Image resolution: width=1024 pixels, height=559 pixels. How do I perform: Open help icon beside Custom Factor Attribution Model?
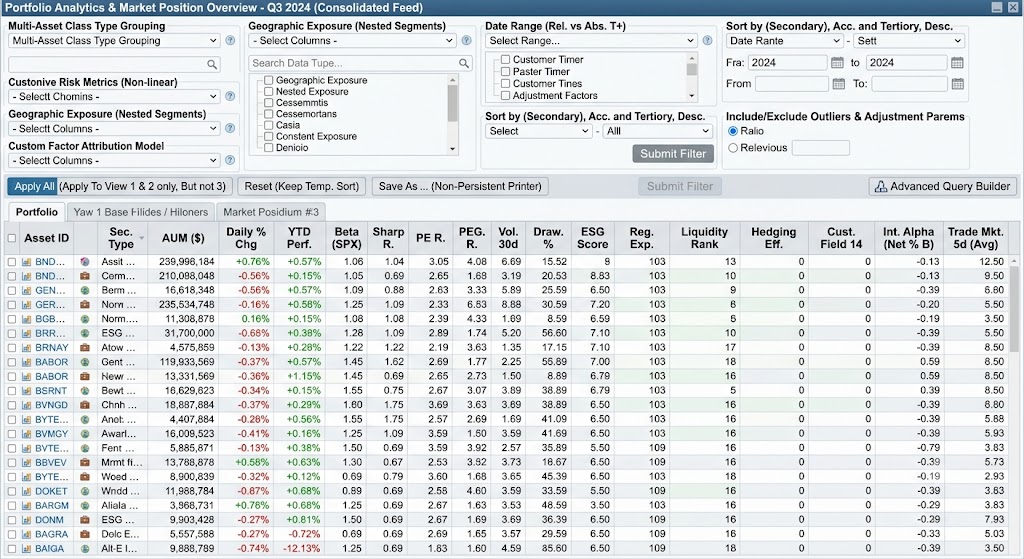230,160
